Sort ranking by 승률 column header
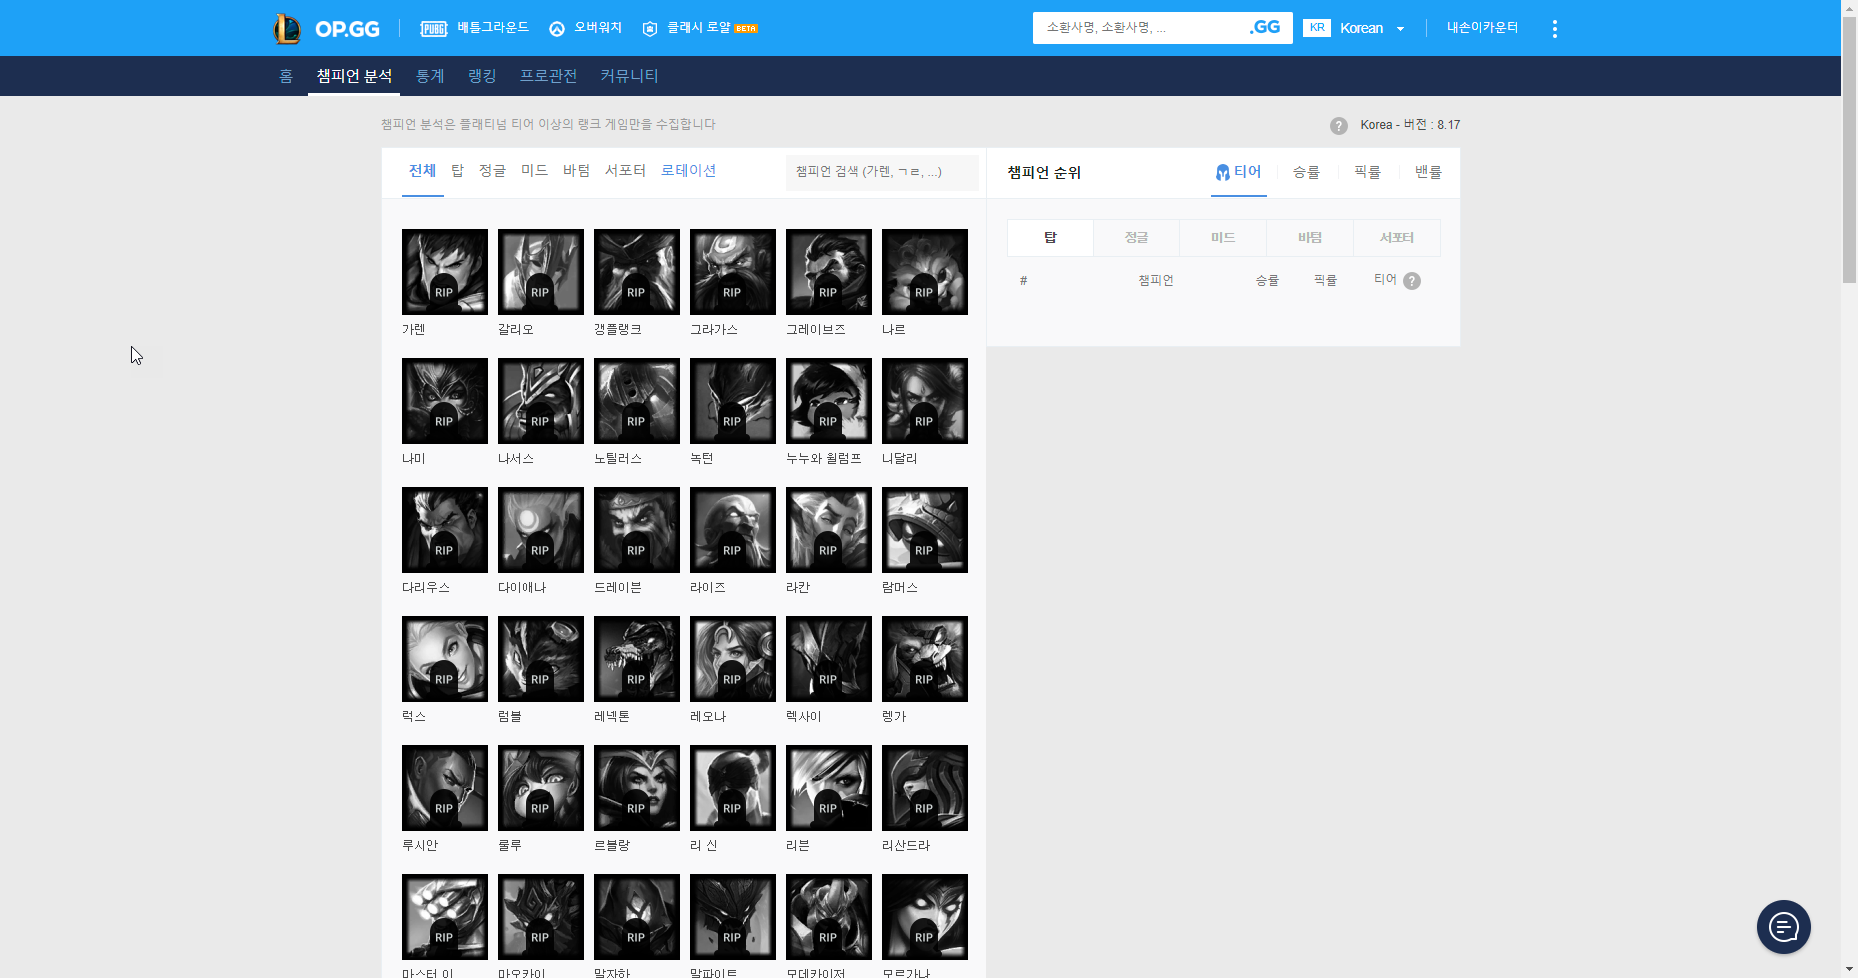Image resolution: width=1858 pixels, height=978 pixels. point(1267,281)
